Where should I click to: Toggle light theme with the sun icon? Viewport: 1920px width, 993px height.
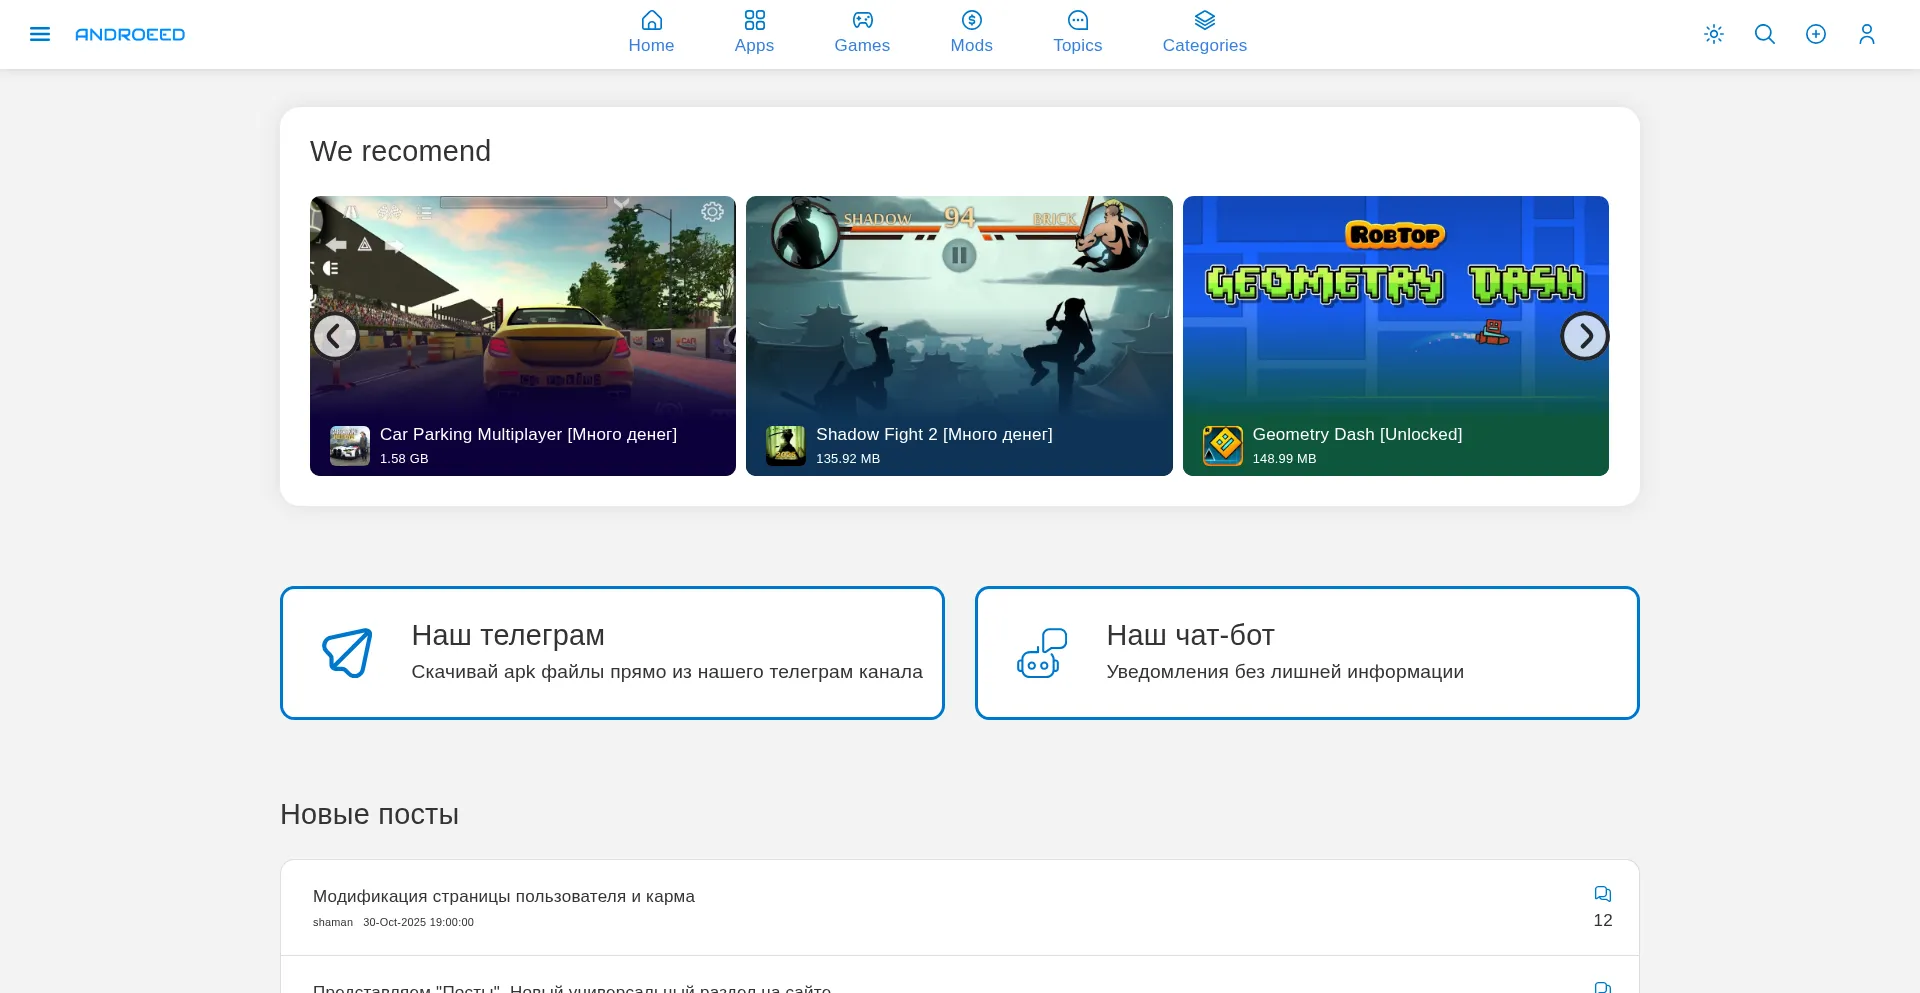click(x=1714, y=34)
